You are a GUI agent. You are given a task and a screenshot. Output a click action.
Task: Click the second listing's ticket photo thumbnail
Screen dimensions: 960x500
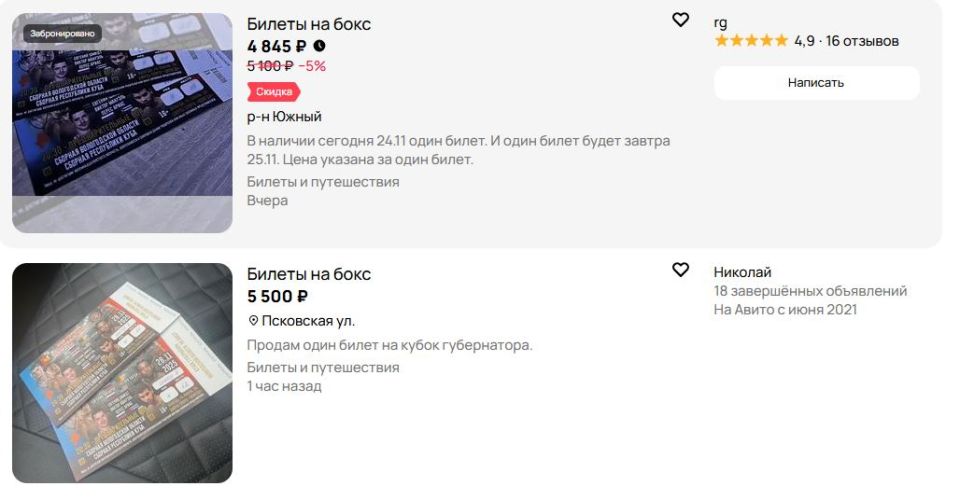[x=122, y=373]
